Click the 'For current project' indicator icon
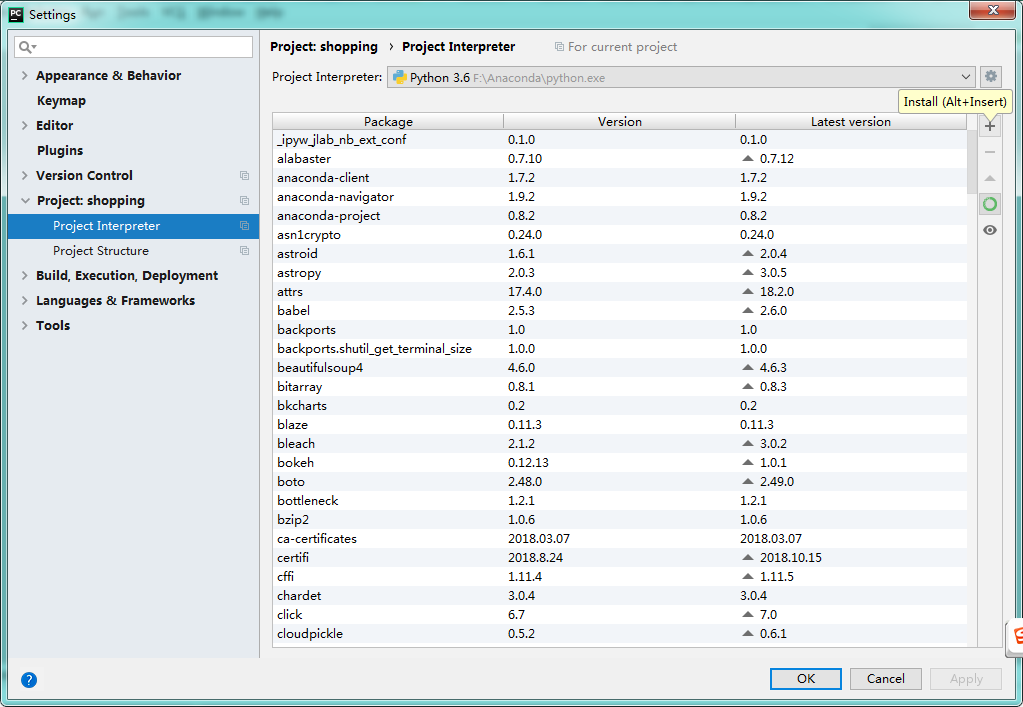The height and width of the screenshot is (707, 1023). [562, 46]
